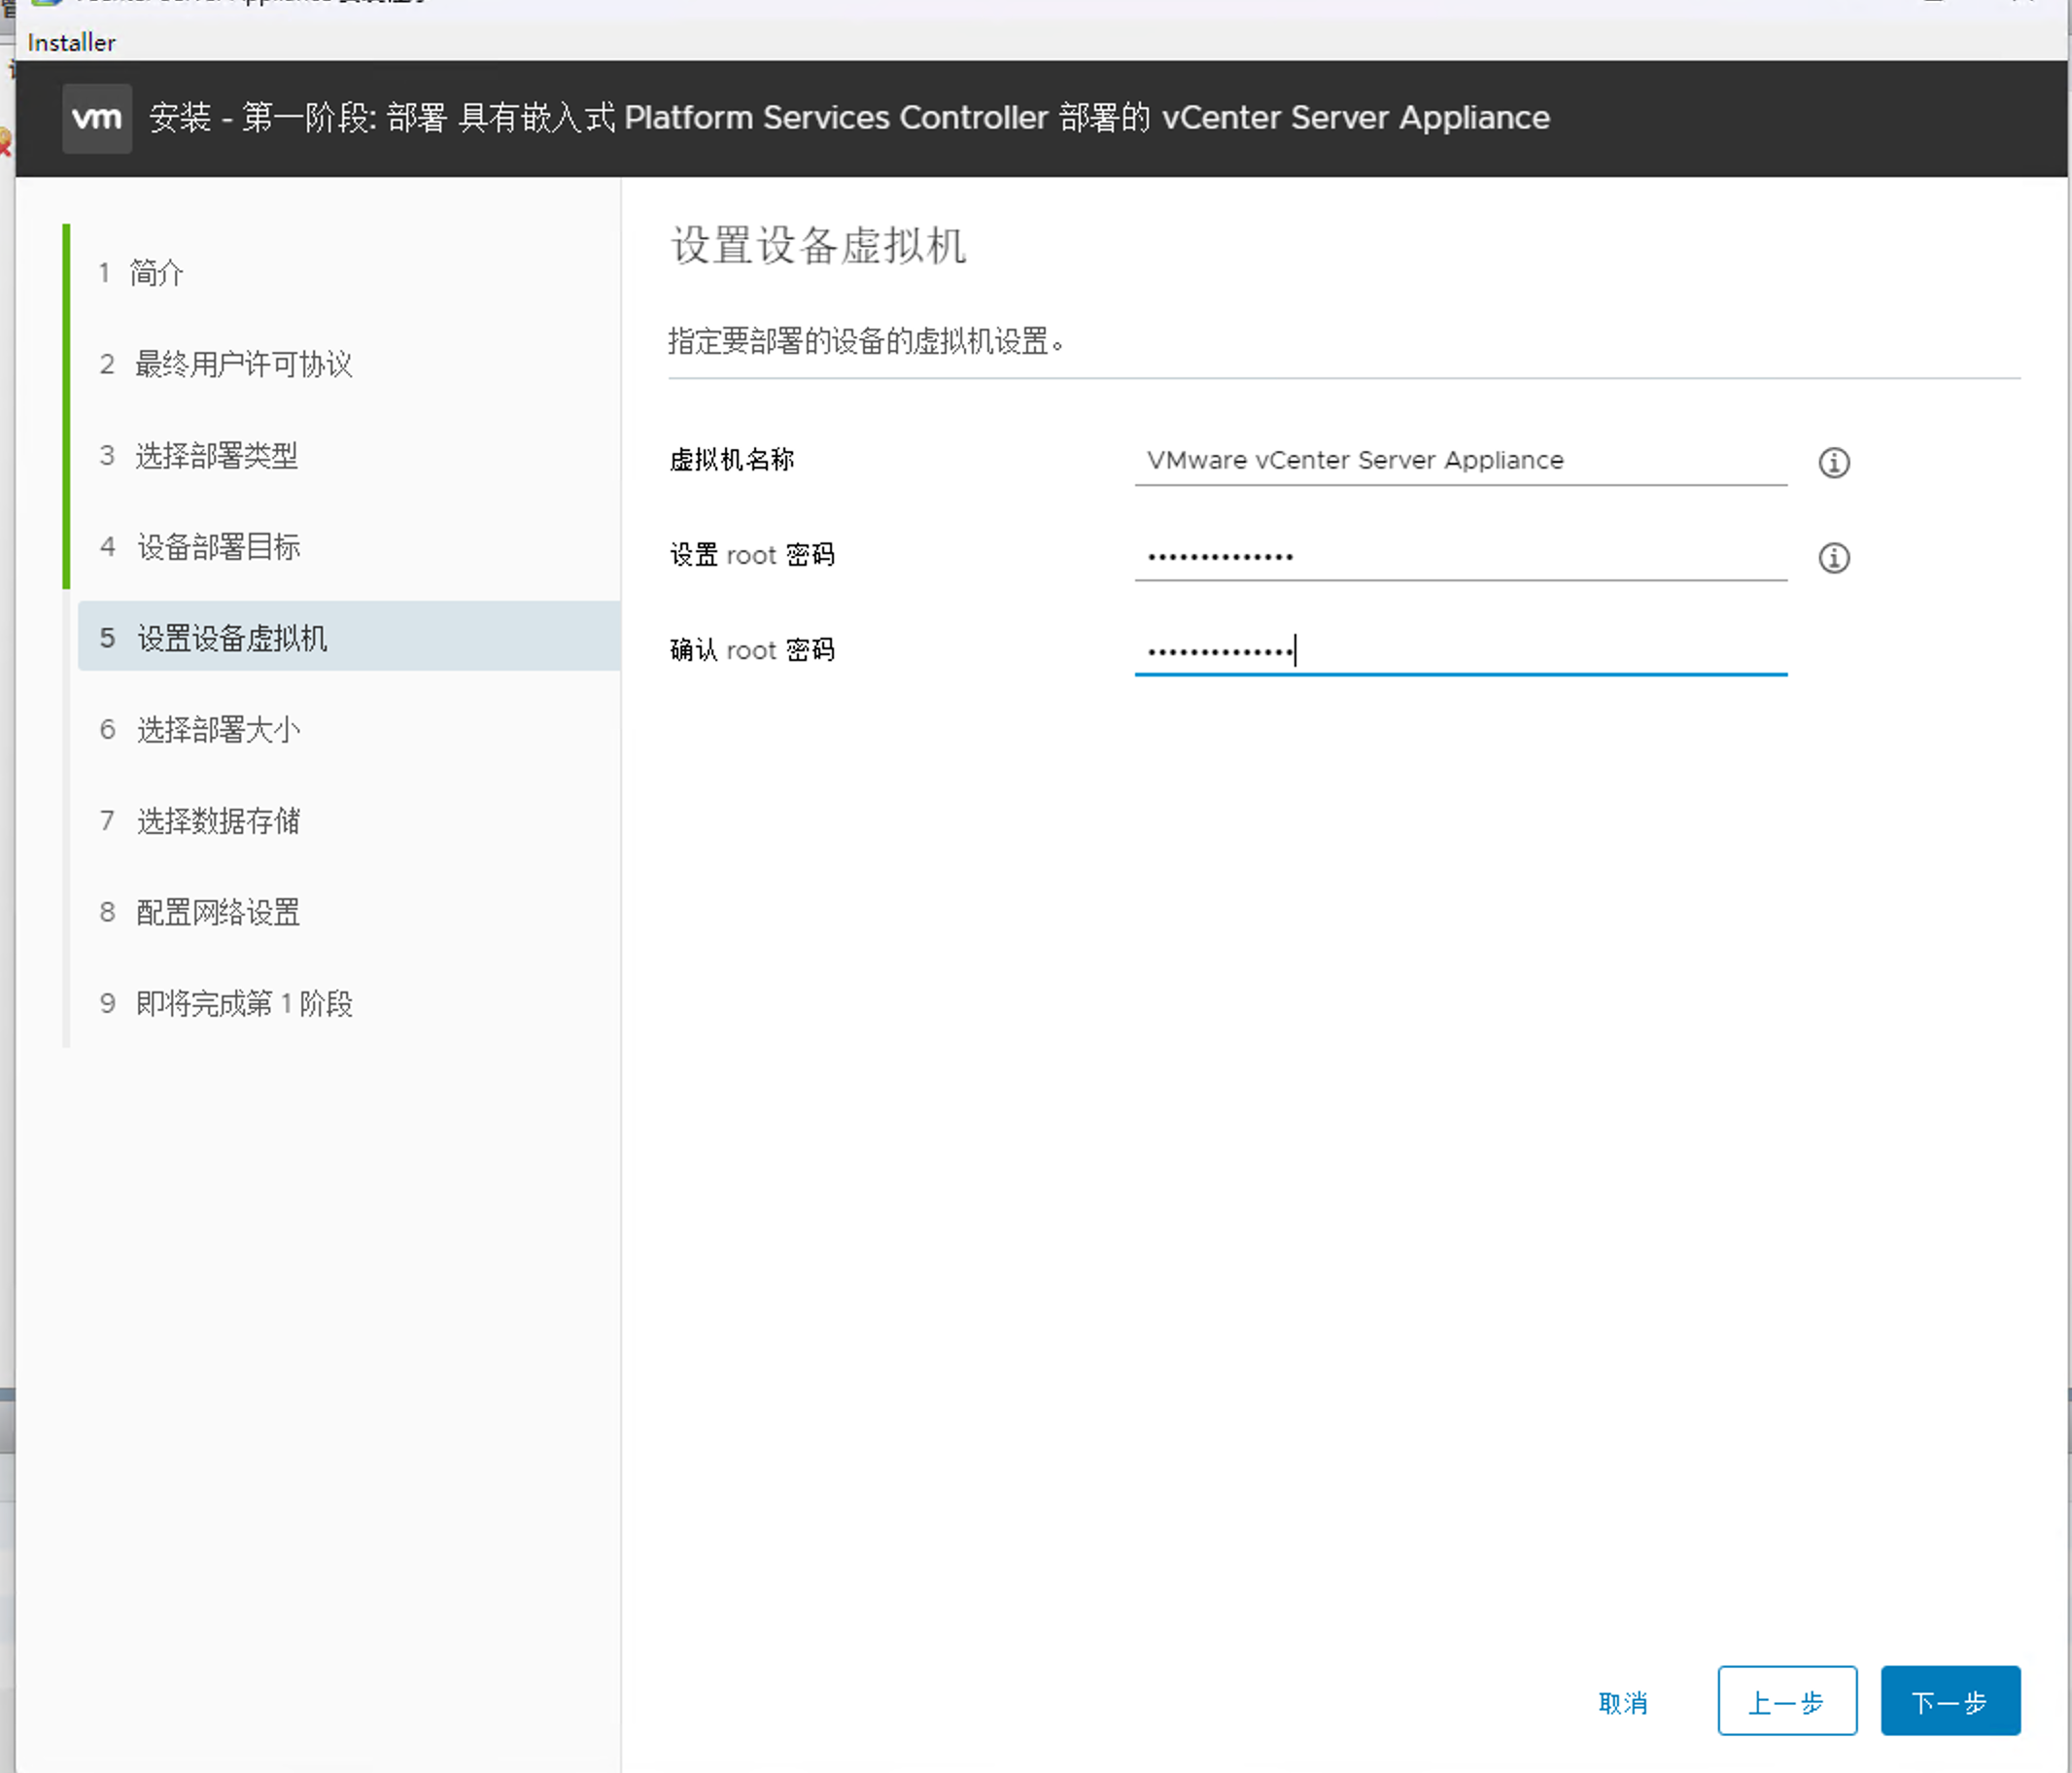Screen dimensions: 2072x1773
Task: Click the 虚拟机名称 input field
Action: tap(1460, 461)
